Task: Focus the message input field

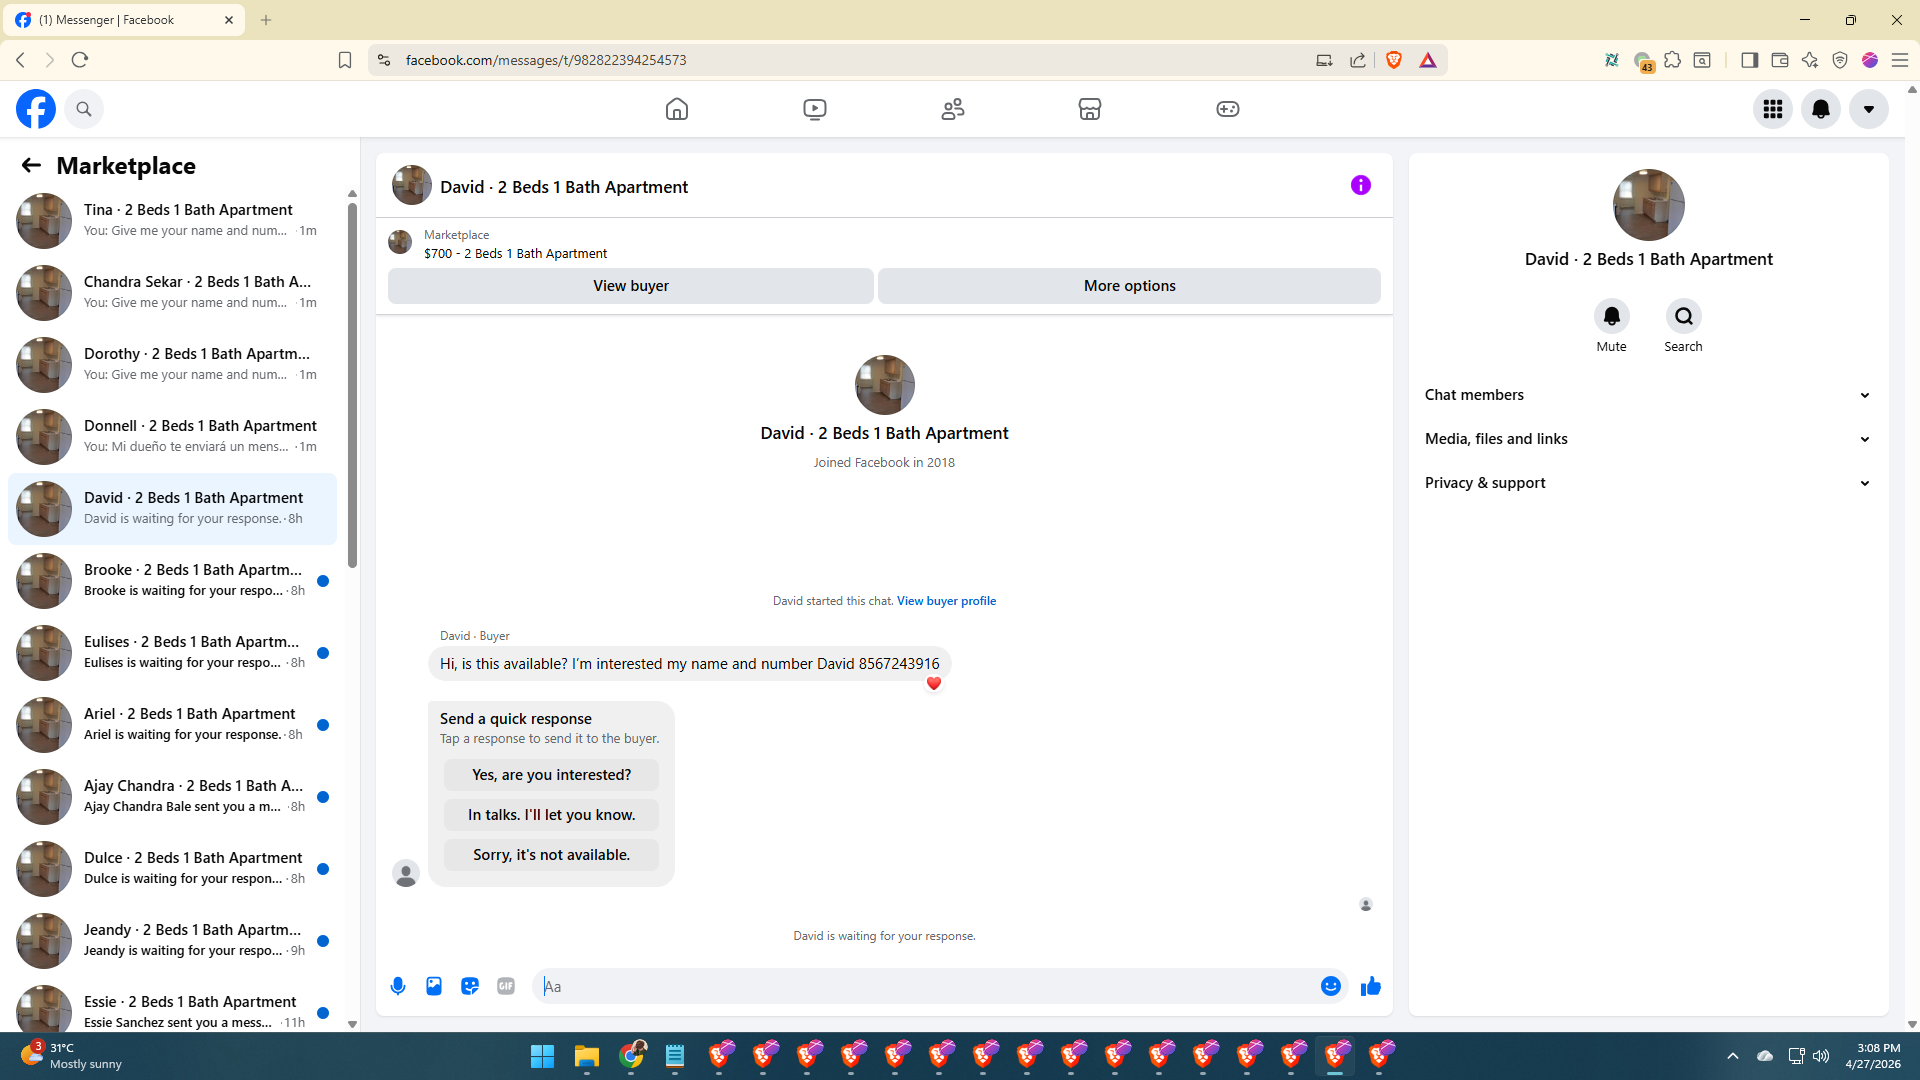Action: pos(928,986)
